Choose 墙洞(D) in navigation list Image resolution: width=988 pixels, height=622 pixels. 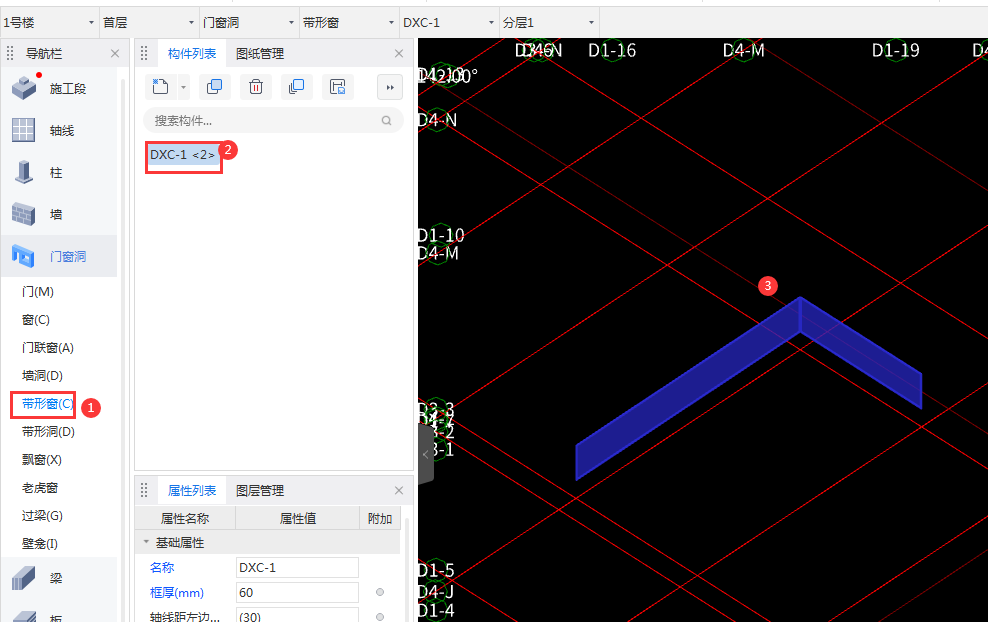pos(42,376)
